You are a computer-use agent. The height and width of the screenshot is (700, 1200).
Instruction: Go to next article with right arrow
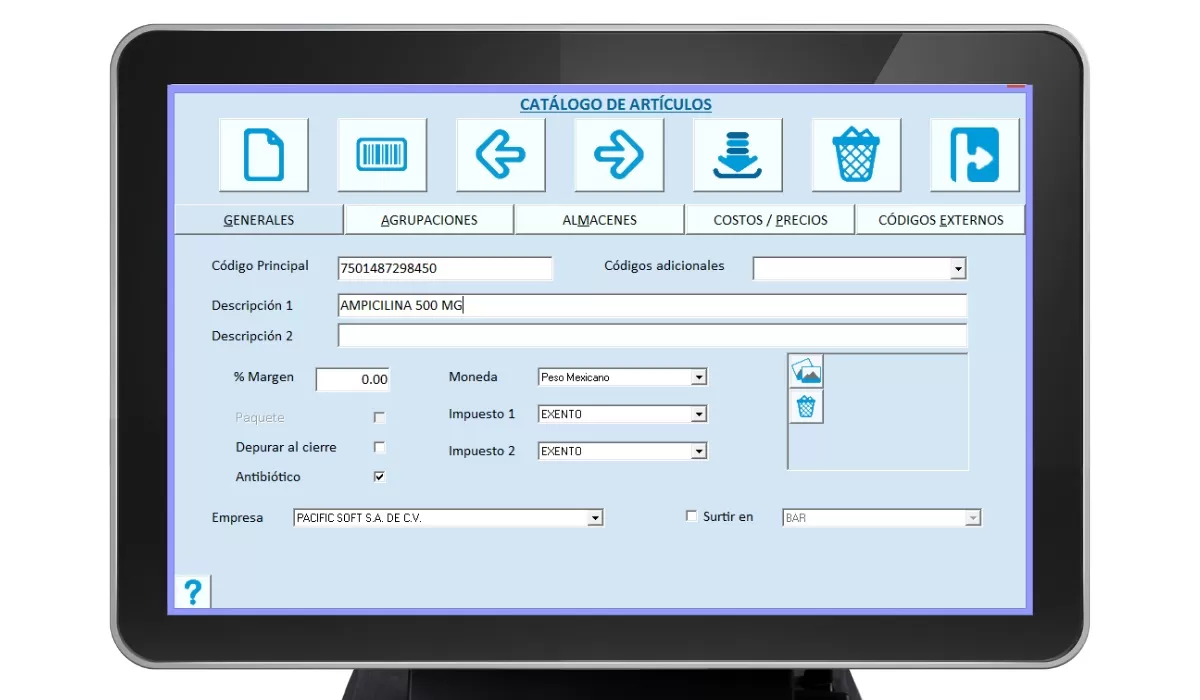tap(619, 155)
